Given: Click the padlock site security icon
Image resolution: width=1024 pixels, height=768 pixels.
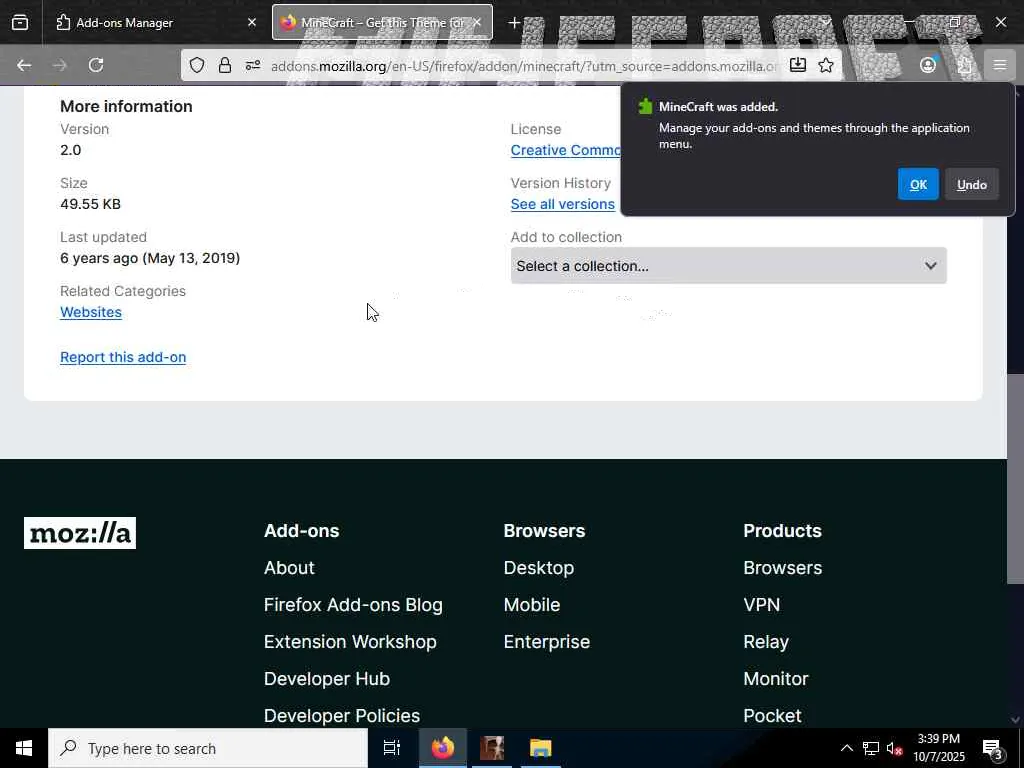Looking at the screenshot, I should pos(225,65).
